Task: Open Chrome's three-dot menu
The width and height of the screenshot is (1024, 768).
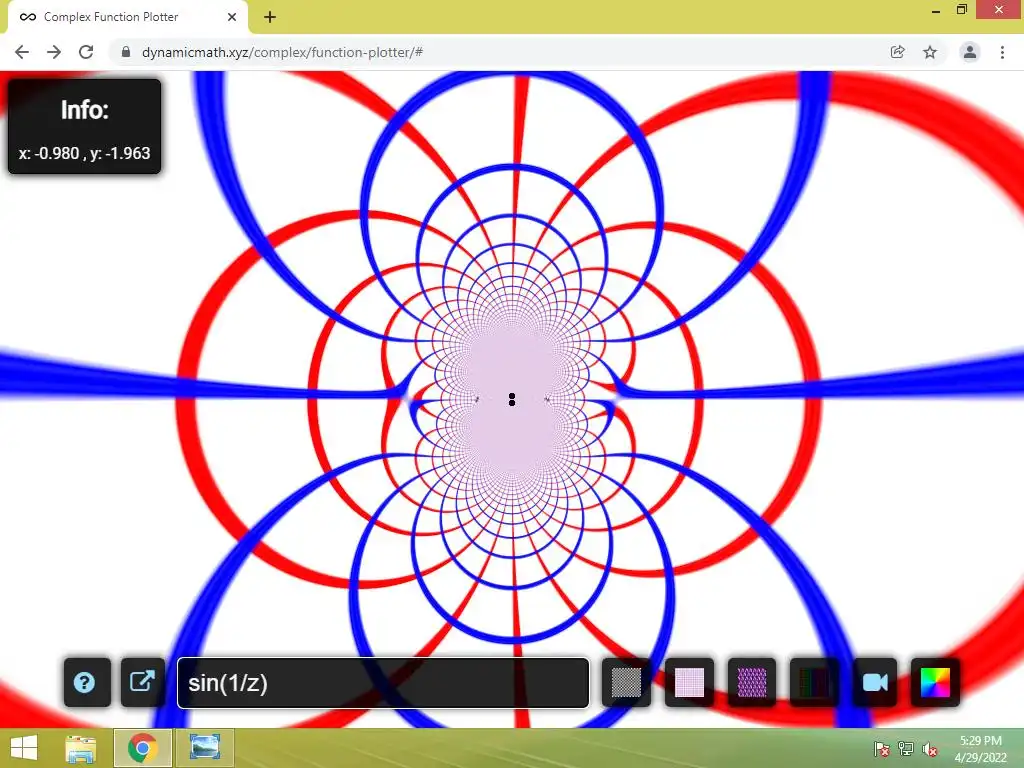Action: [1002, 52]
